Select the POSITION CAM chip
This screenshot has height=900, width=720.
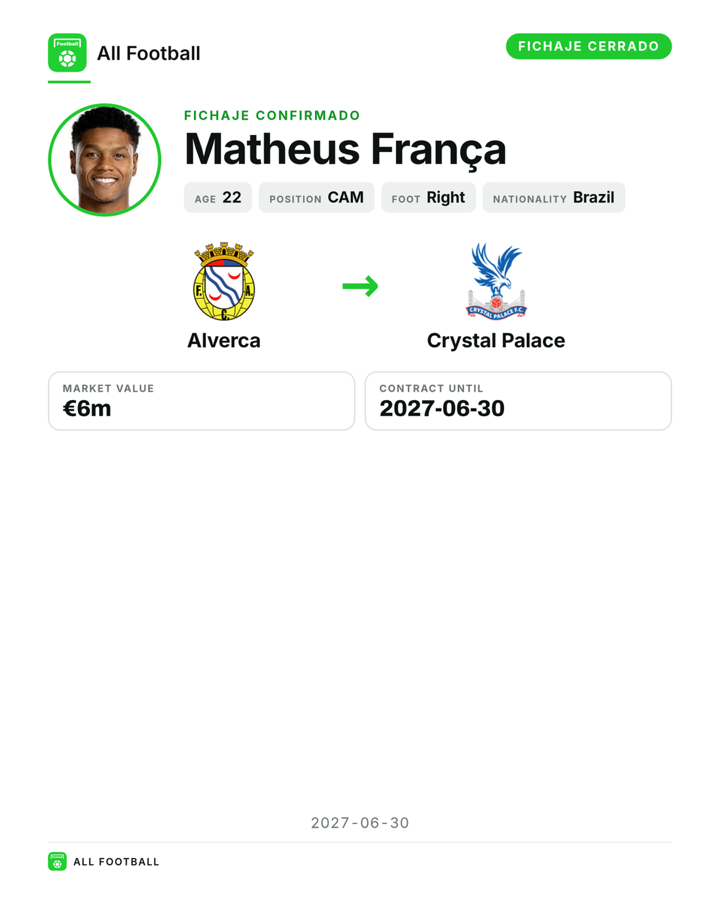[316, 197]
